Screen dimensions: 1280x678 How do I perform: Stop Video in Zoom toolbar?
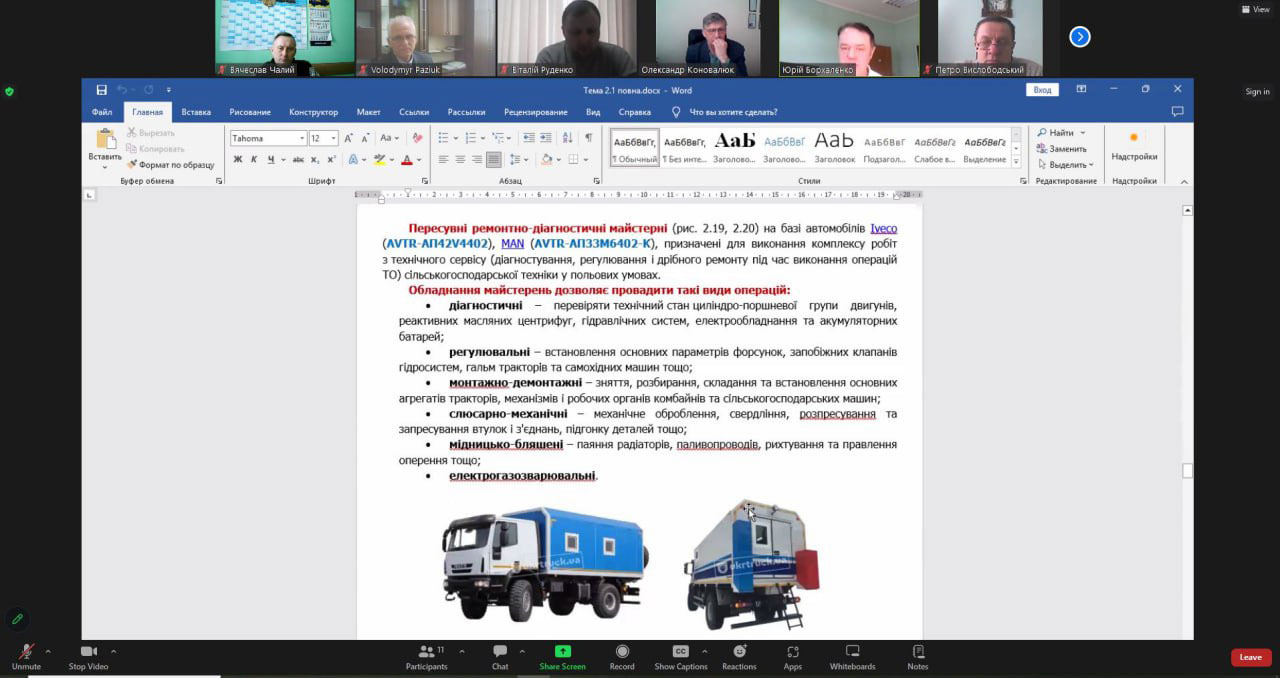89,657
